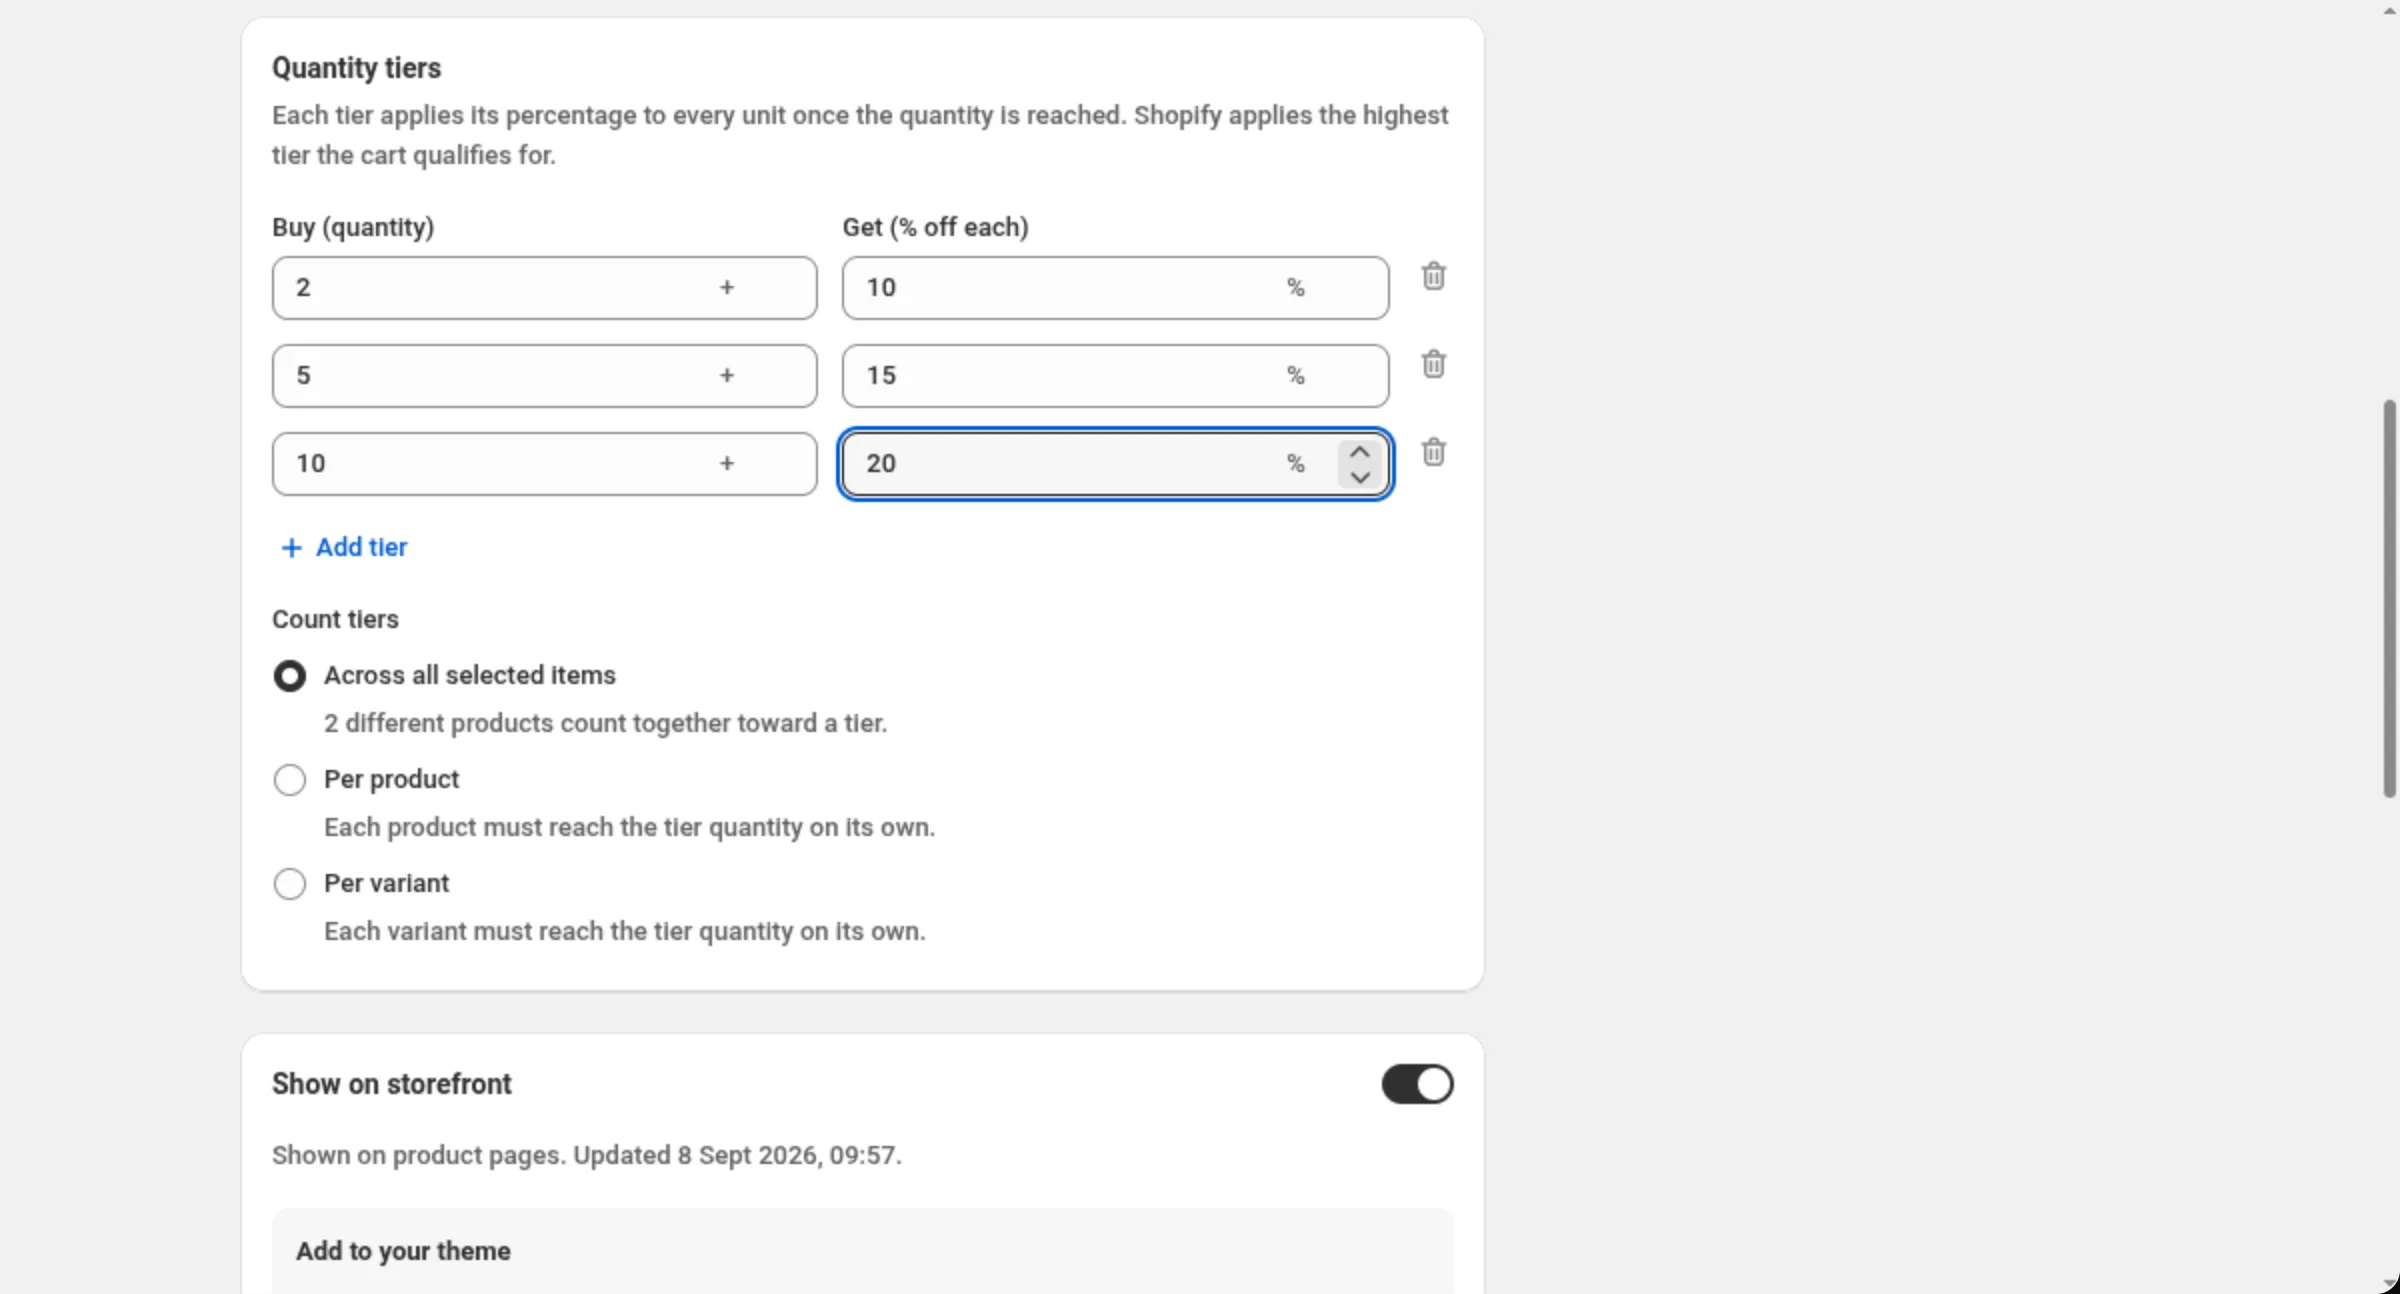The width and height of the screenshot is (2400, 1294).
Task: Toggle the Show on storefront switch
Action: coord(1417,1084)
